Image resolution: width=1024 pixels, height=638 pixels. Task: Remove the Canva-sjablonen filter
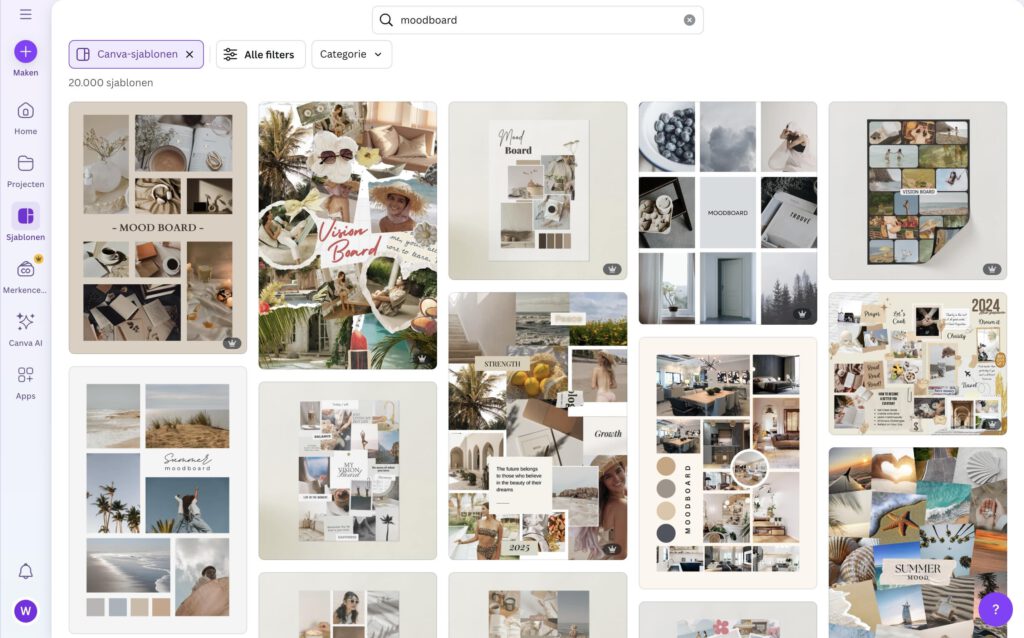pyautogui.click(x=190, y=54)
